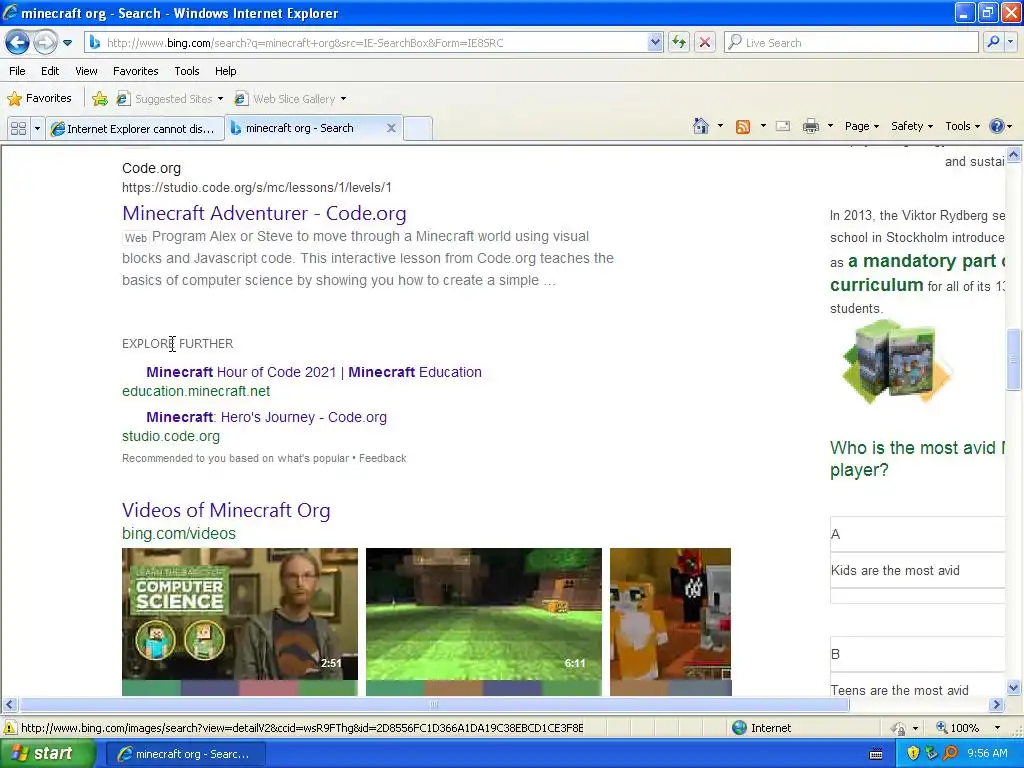The image size is (1024, 768).
Task: Click the horizontal scrollbar thumb
Action: (434, 705)
